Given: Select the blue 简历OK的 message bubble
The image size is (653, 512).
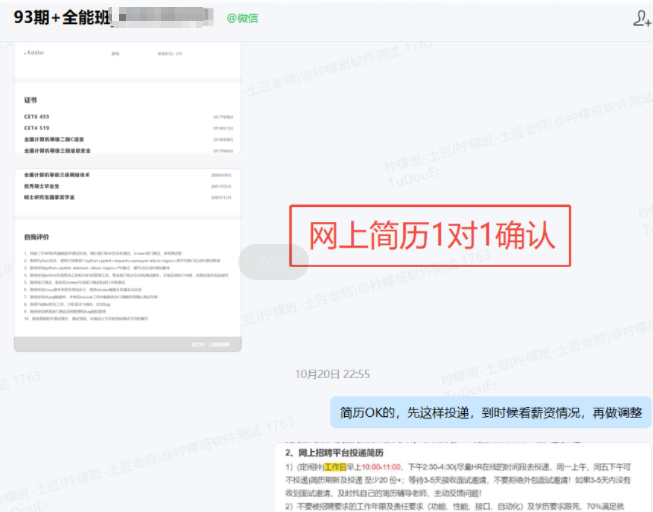Looking at the screenshot, I should (x=490, y=412).
